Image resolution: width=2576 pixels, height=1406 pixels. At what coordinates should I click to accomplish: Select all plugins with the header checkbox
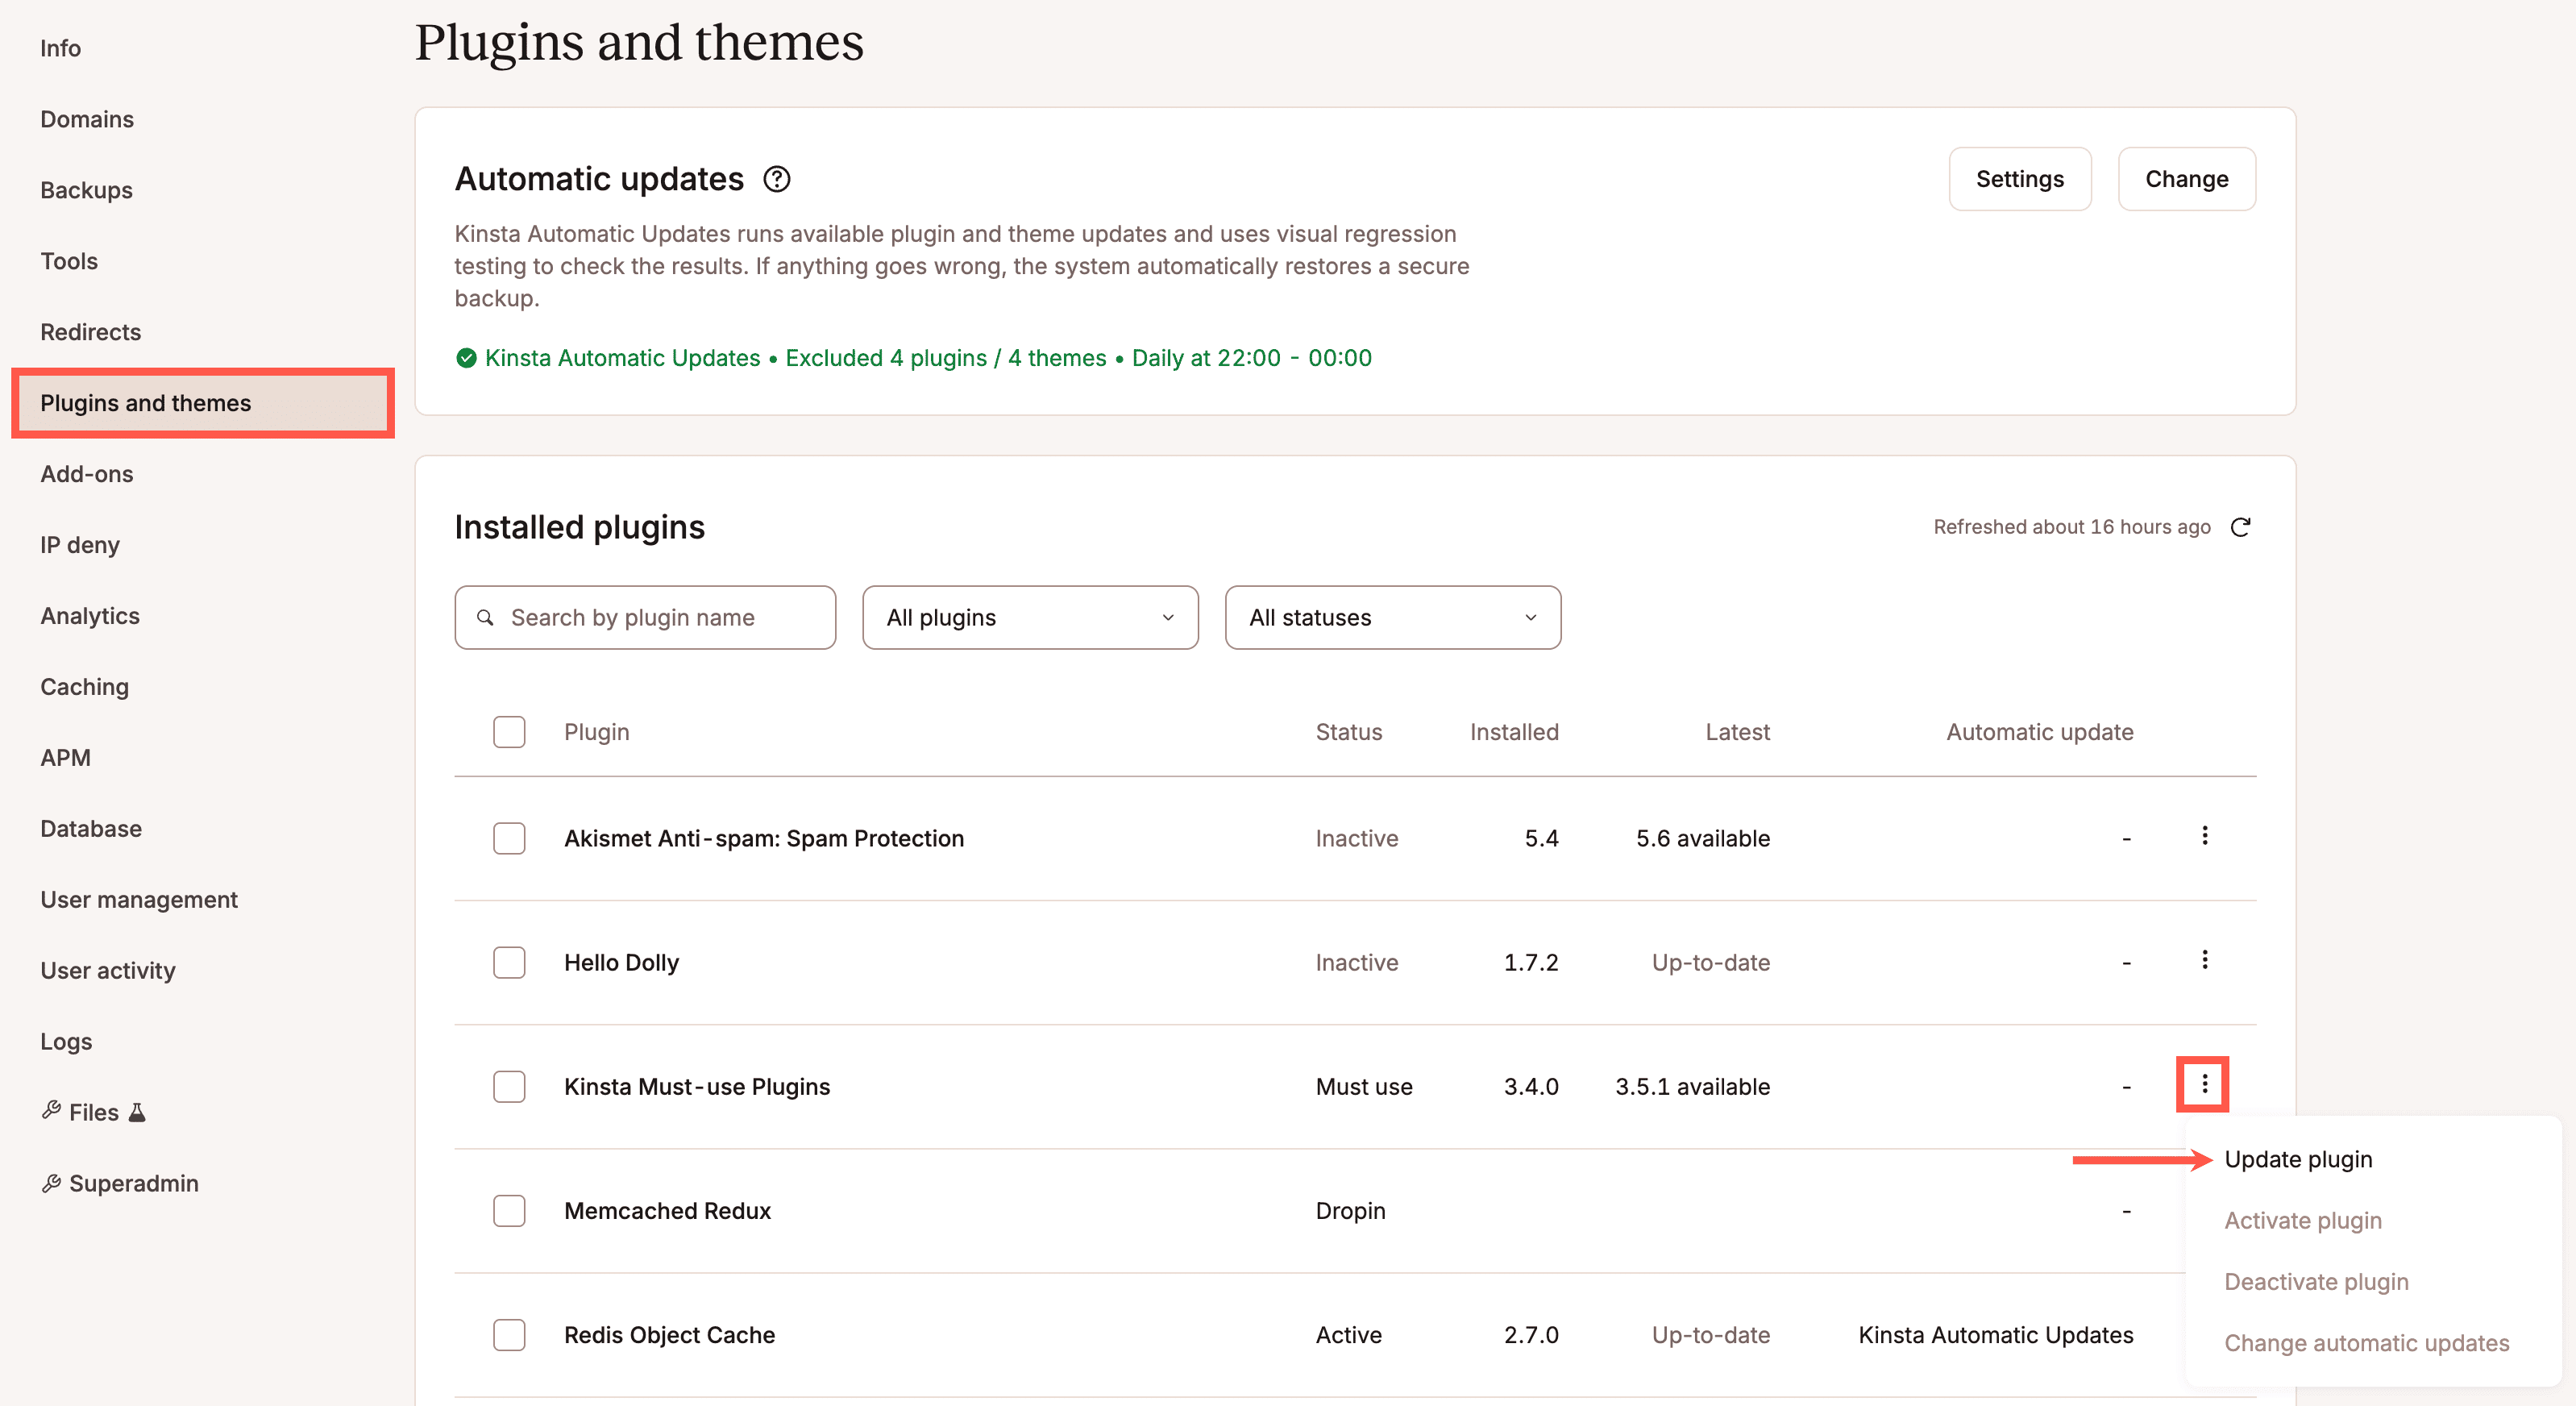(509, 731)
